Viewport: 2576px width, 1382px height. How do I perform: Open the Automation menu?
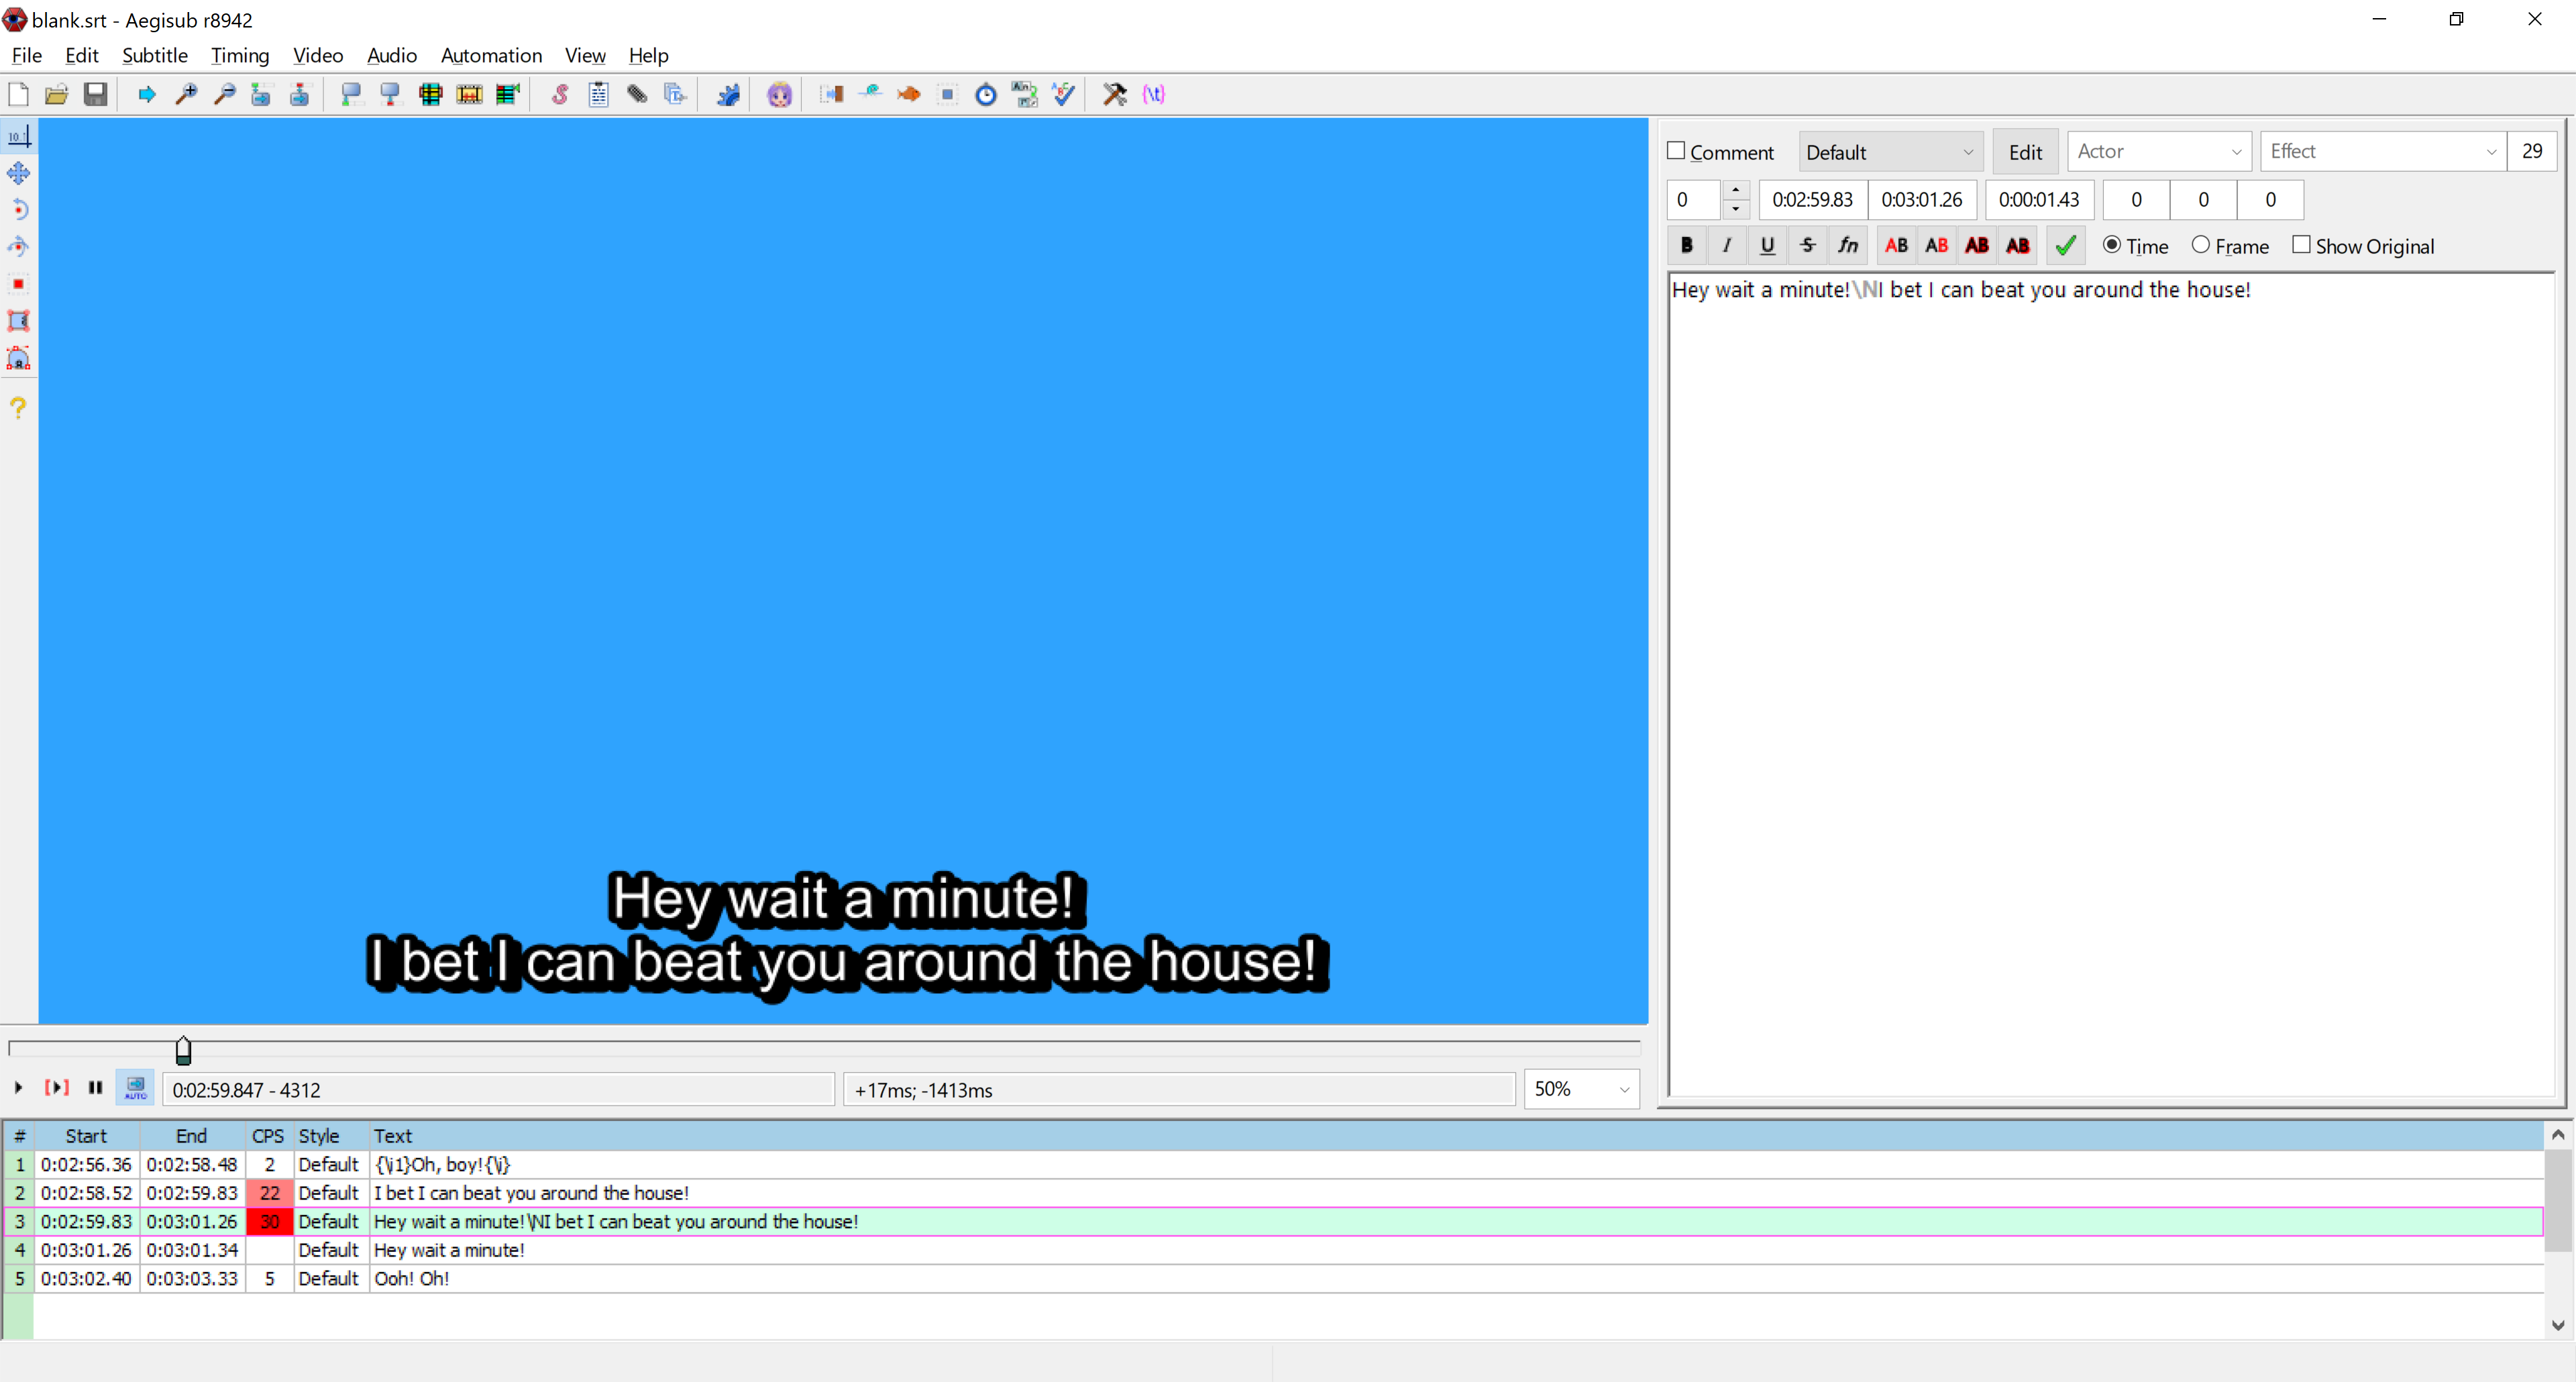(x=491, y=55)
